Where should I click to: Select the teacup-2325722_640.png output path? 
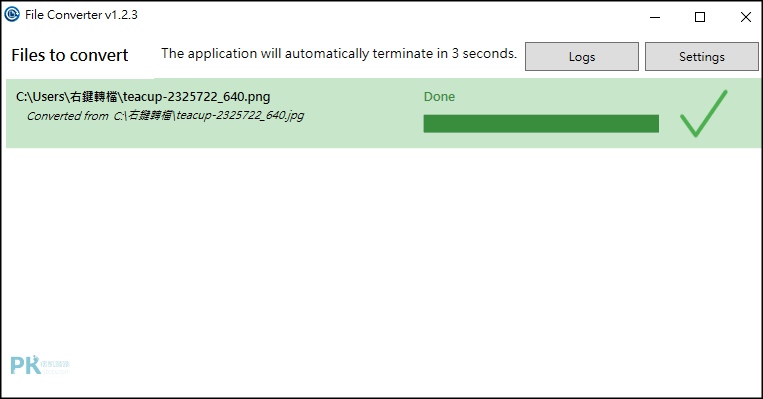click(x=143, y=97)
